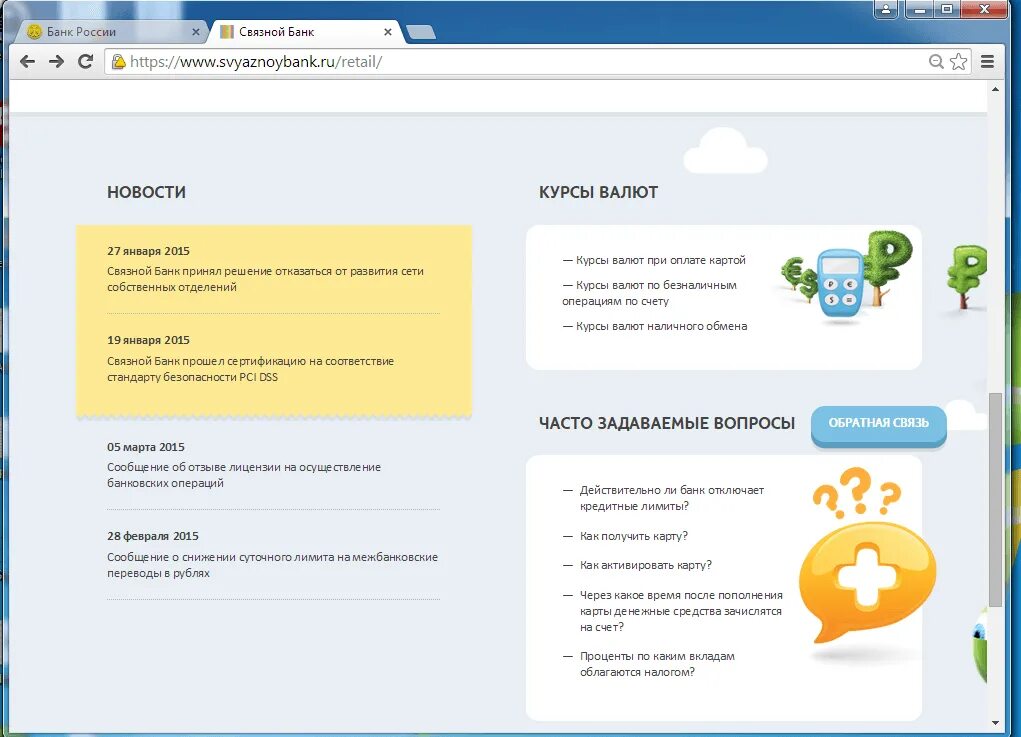
Task: Switch to the Банк России tab
Action: 111,31
